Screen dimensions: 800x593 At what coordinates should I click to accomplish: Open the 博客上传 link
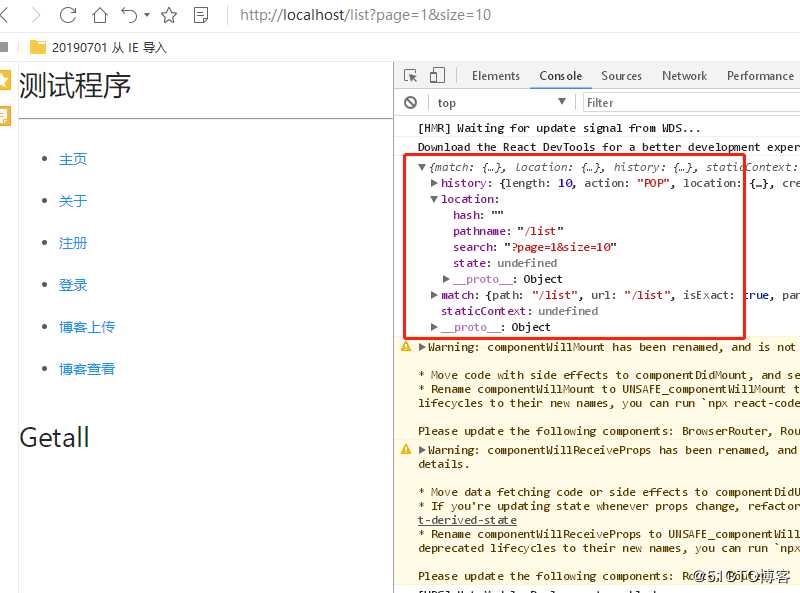point(87,327)
